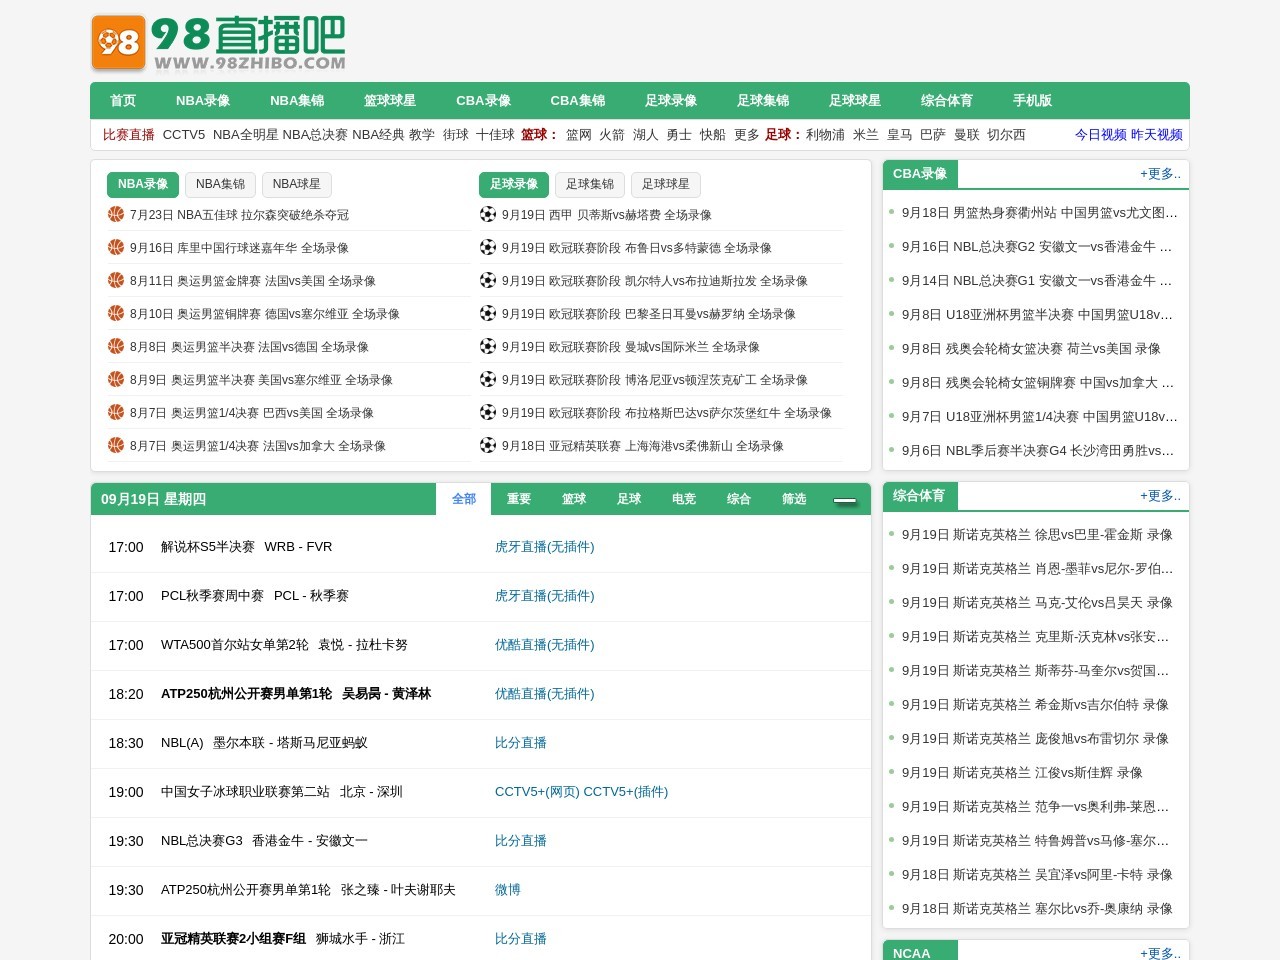Image resolution: width=1280 pixels, height=960 pixels.
Task: Open 江俊vs斯佳辉 录像 entry
Action: pos(1022,773)
